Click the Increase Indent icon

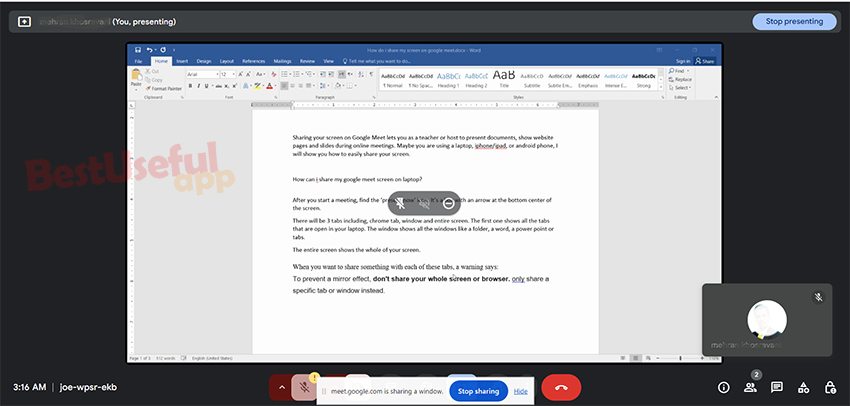331,74
